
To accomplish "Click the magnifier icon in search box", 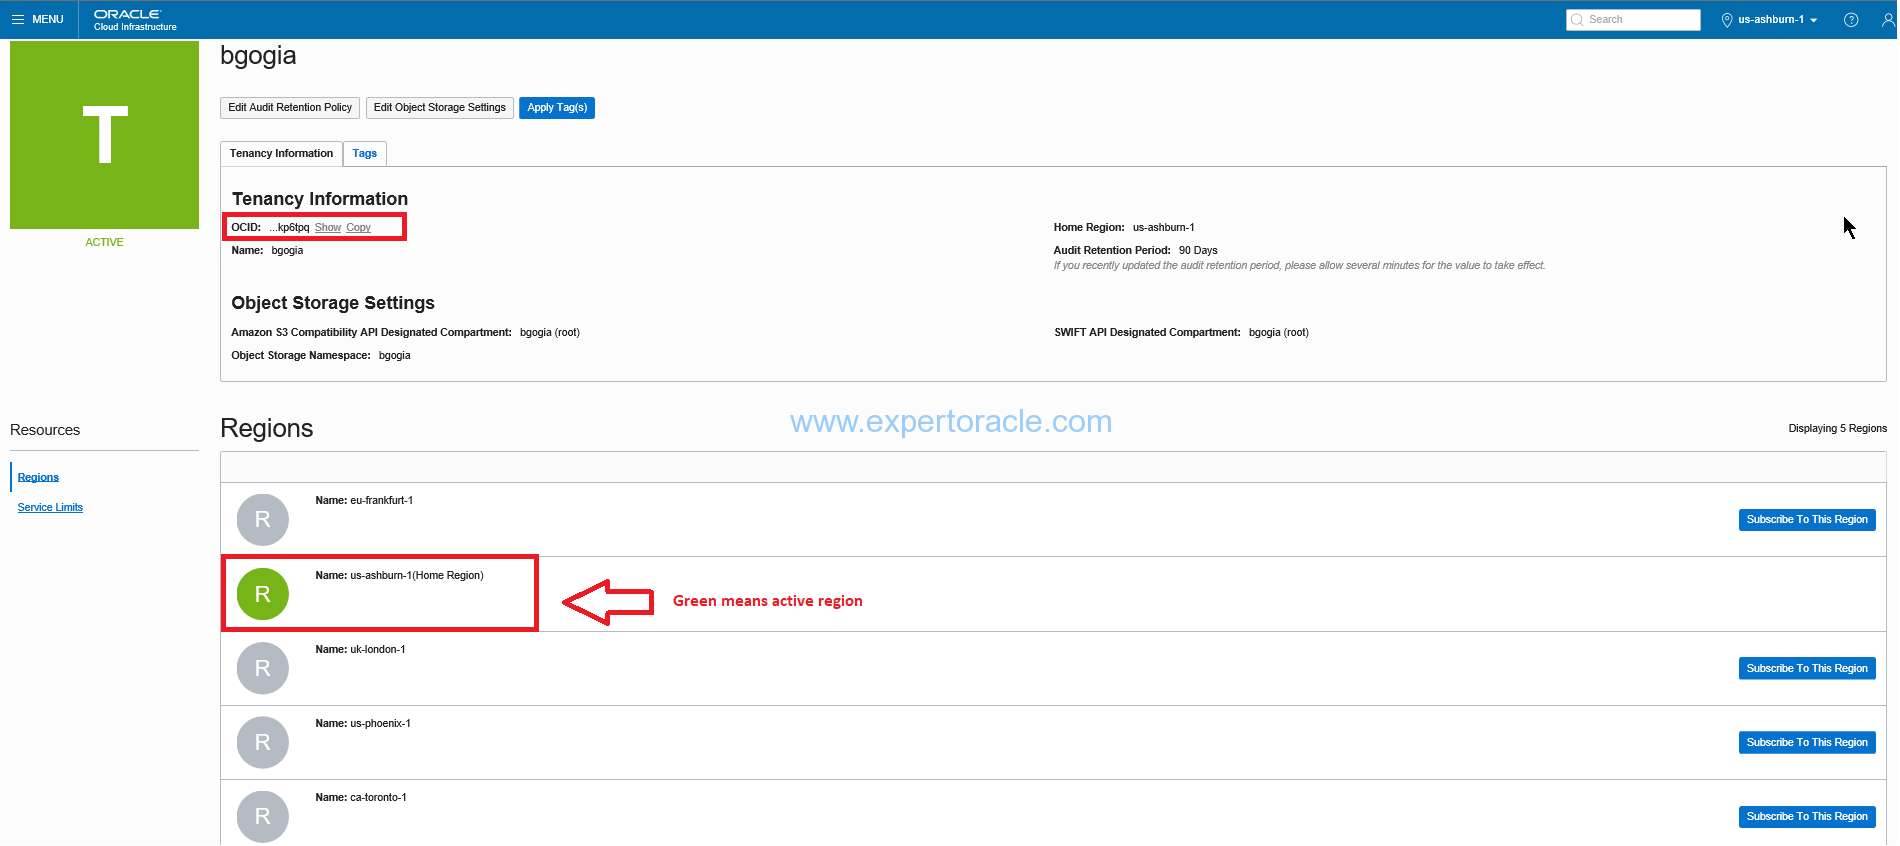I will pos(1577,19).
